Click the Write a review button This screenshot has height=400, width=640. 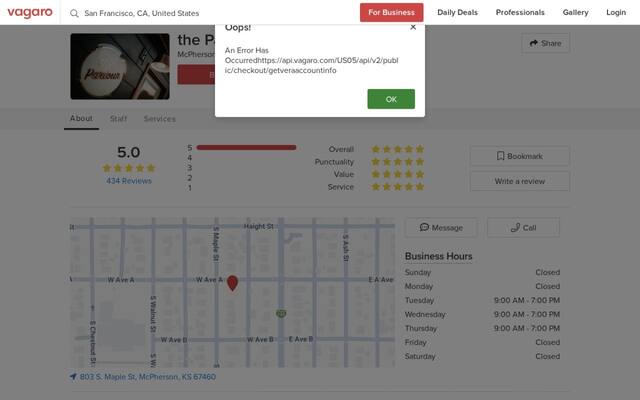click(x=520, y=181)
